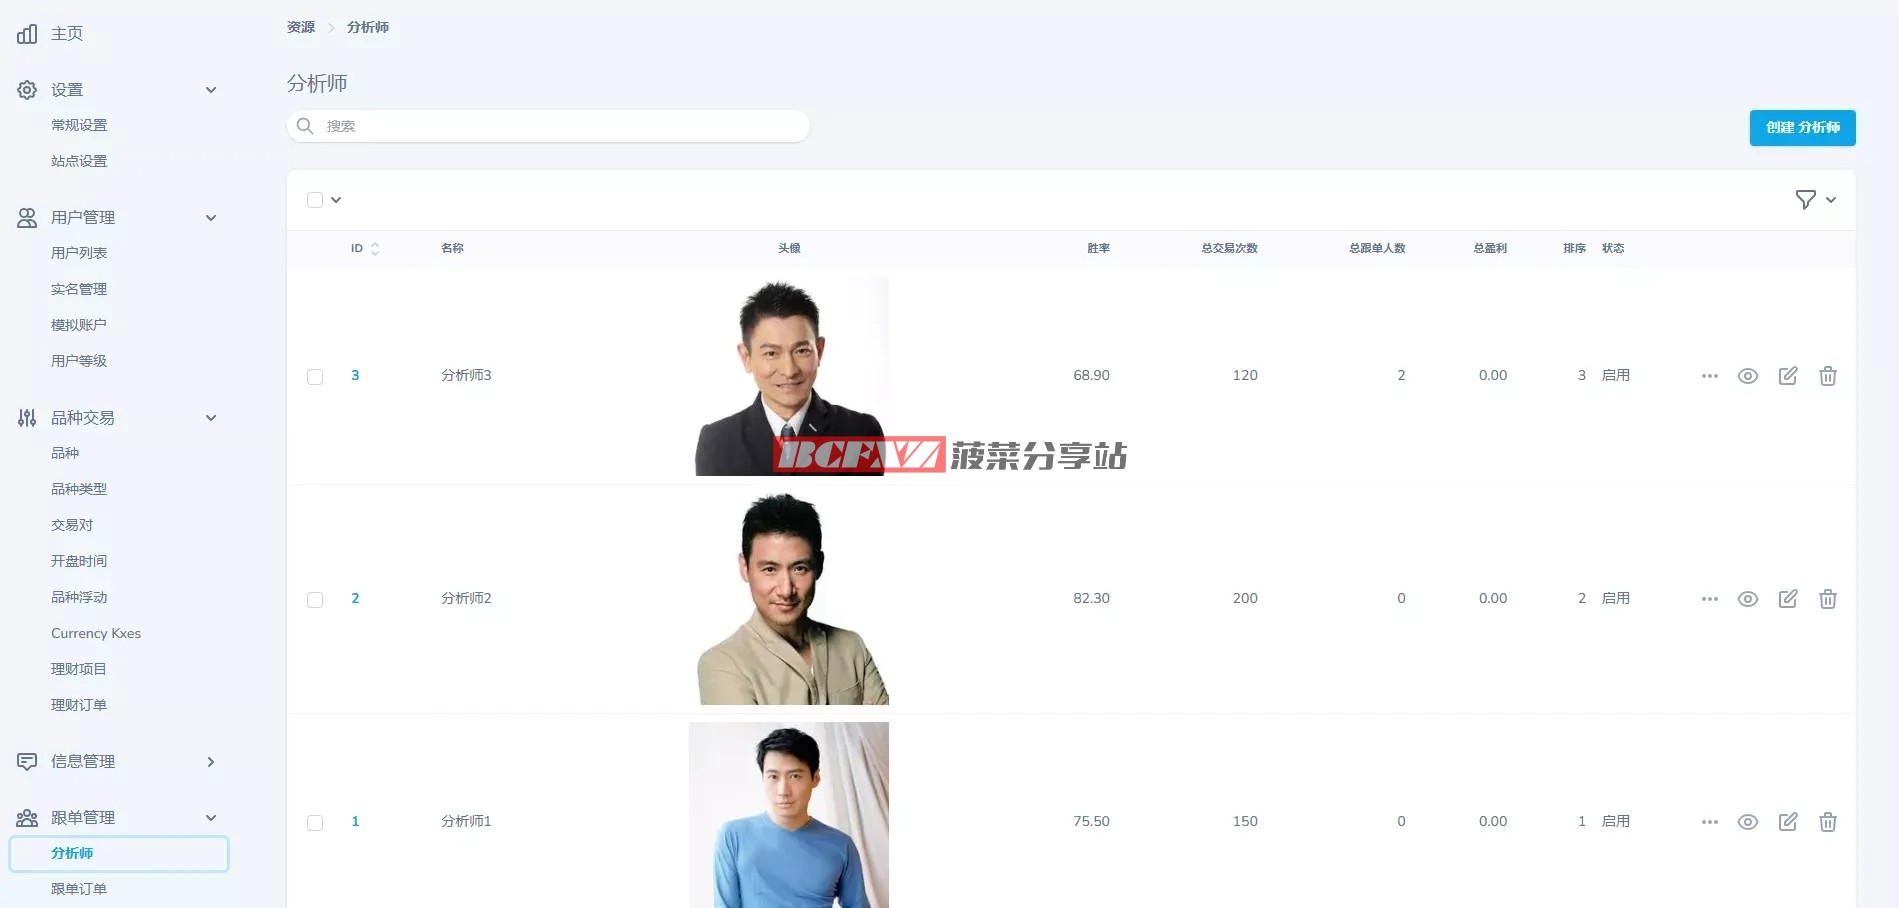Open 跟单订单 menu item
Image resolution: width=1899 pixels, height=908 pixels.
[79, 889]
